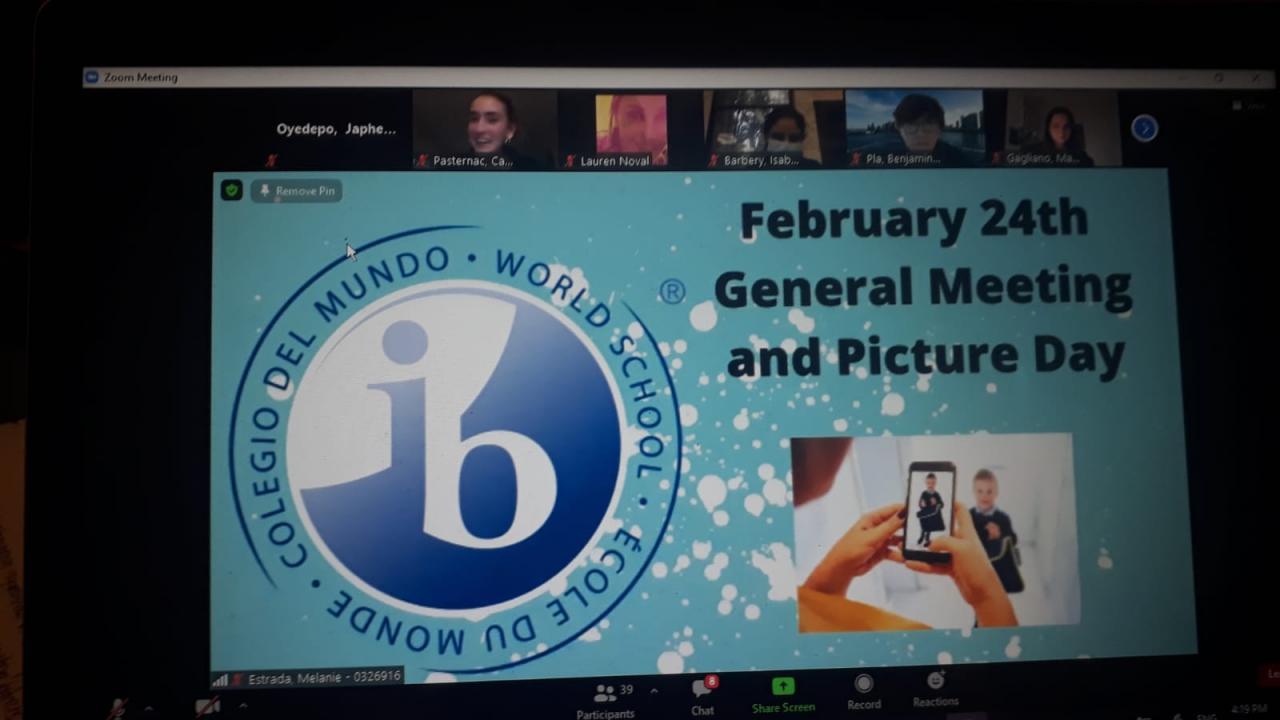
Task: Toggle the microphone mute button
Action: [x=118, y=707]
